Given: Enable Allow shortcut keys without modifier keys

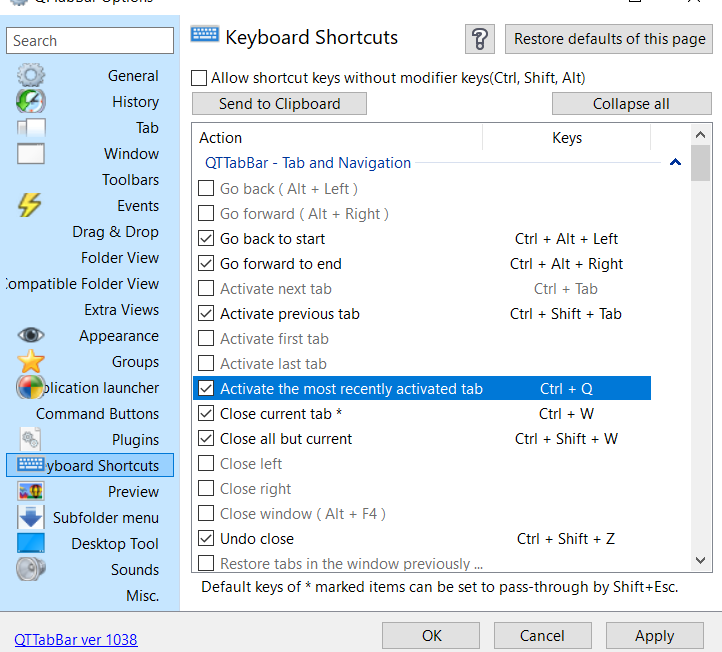Looking at the screenshot, I should (199, 78).
